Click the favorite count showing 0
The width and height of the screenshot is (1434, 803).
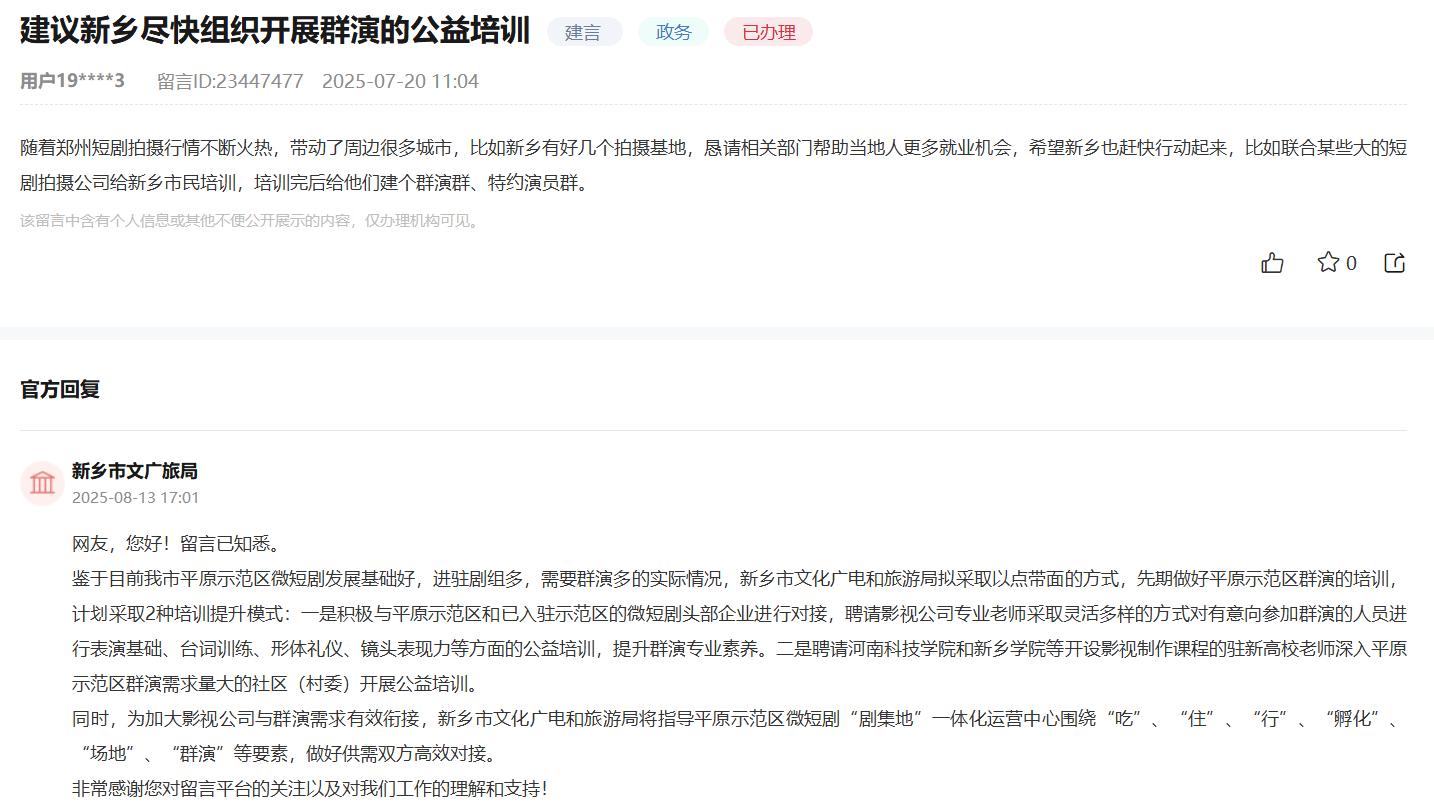[1350, 262]
